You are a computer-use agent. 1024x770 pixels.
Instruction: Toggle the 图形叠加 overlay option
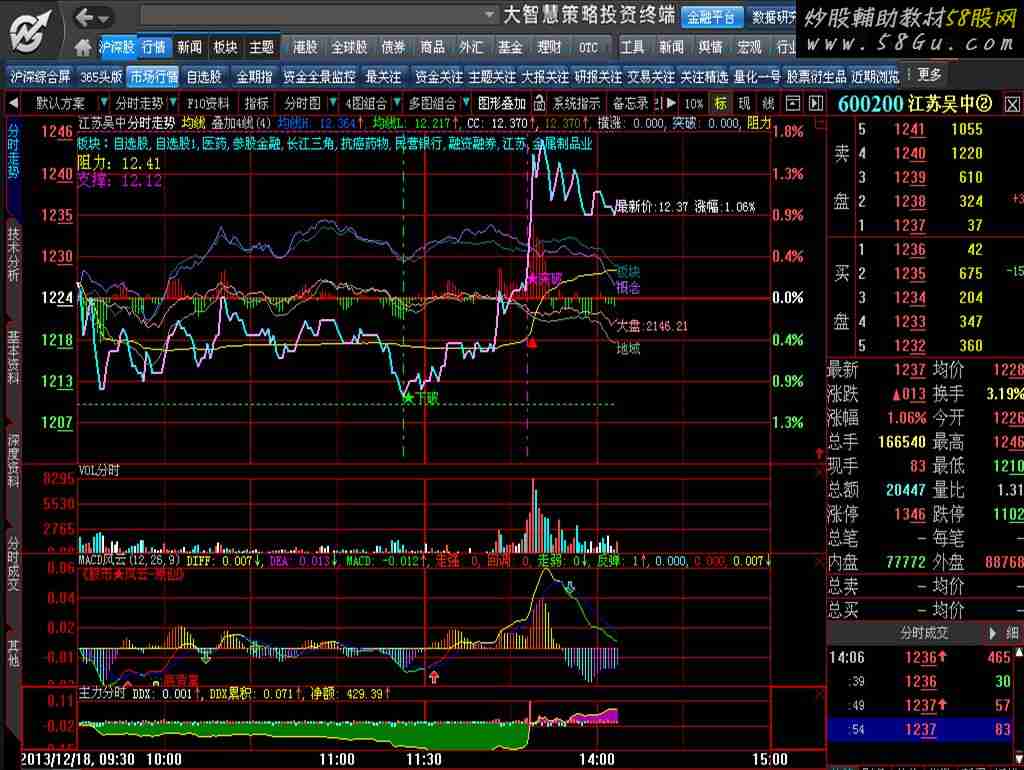pyautogui.click(x=502, y=103)
